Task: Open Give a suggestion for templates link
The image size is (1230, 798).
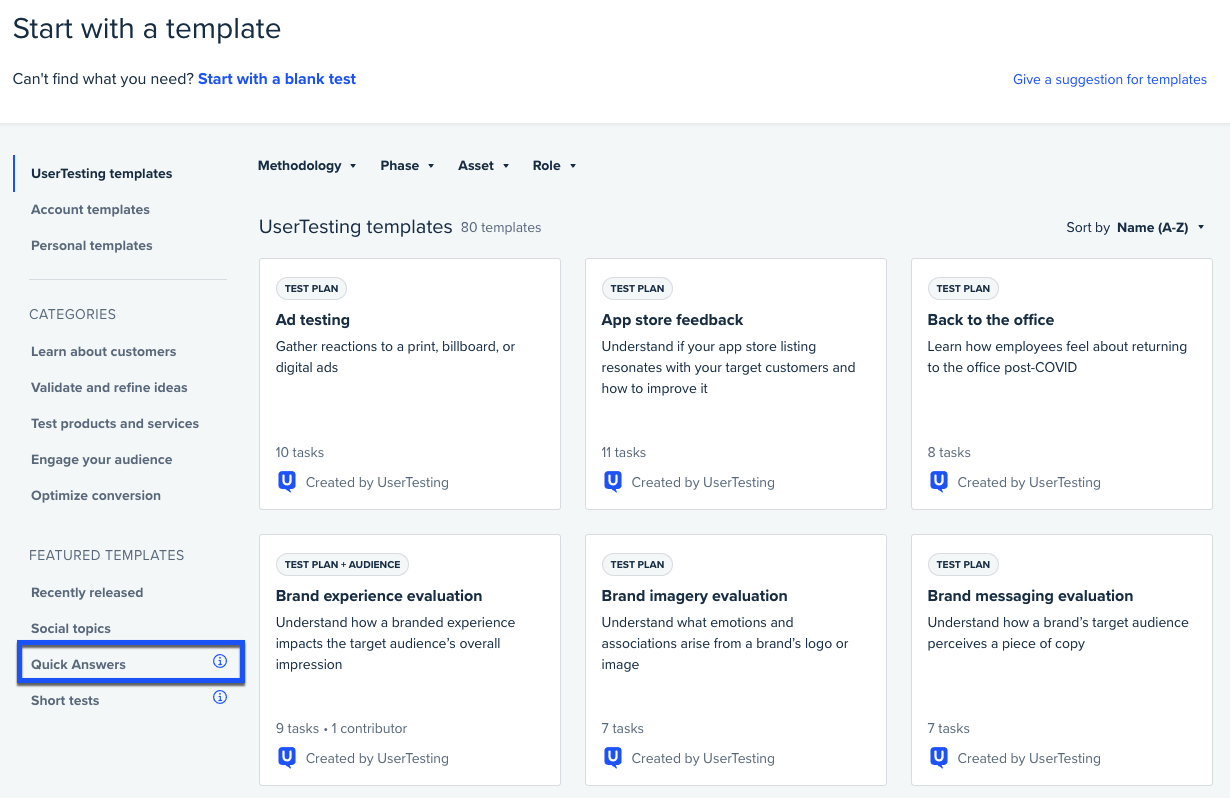Action: (1109, 80)
